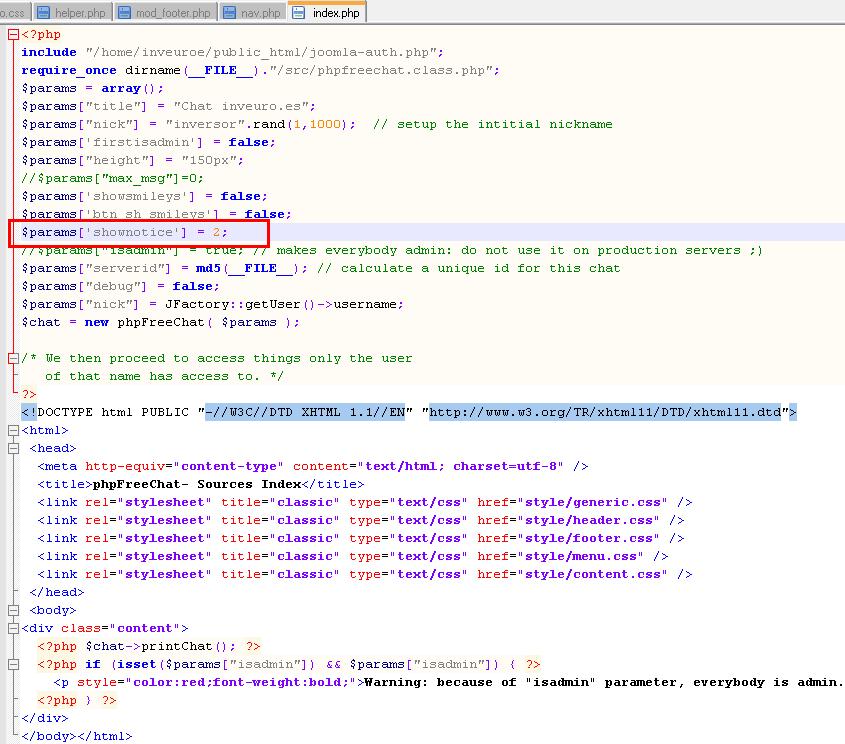Click the meta http-equiv content-type line
The width and height of the screenshot is (845, 744).
click(313, 467)
